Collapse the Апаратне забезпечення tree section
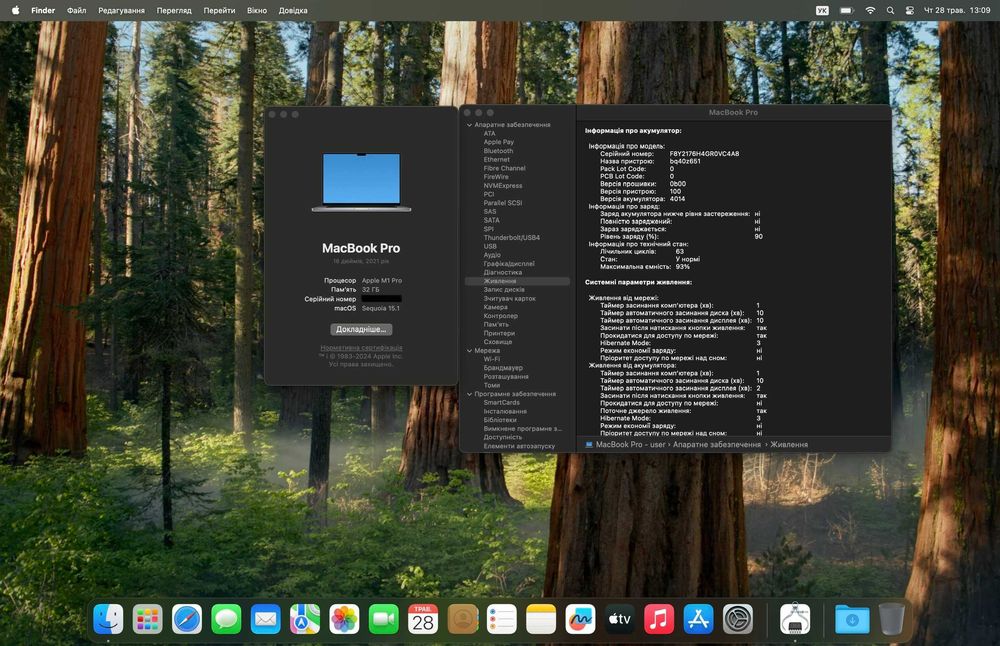 [x=469, y=125]
